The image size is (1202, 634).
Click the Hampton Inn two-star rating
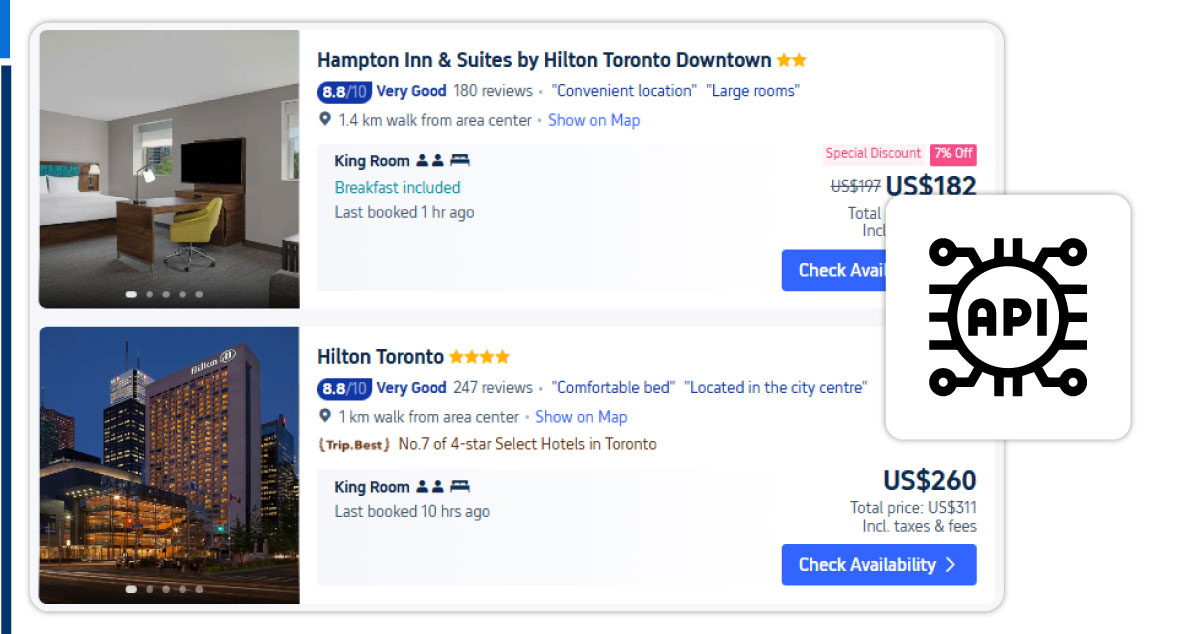pyautogui.click(x=791, y=60)
